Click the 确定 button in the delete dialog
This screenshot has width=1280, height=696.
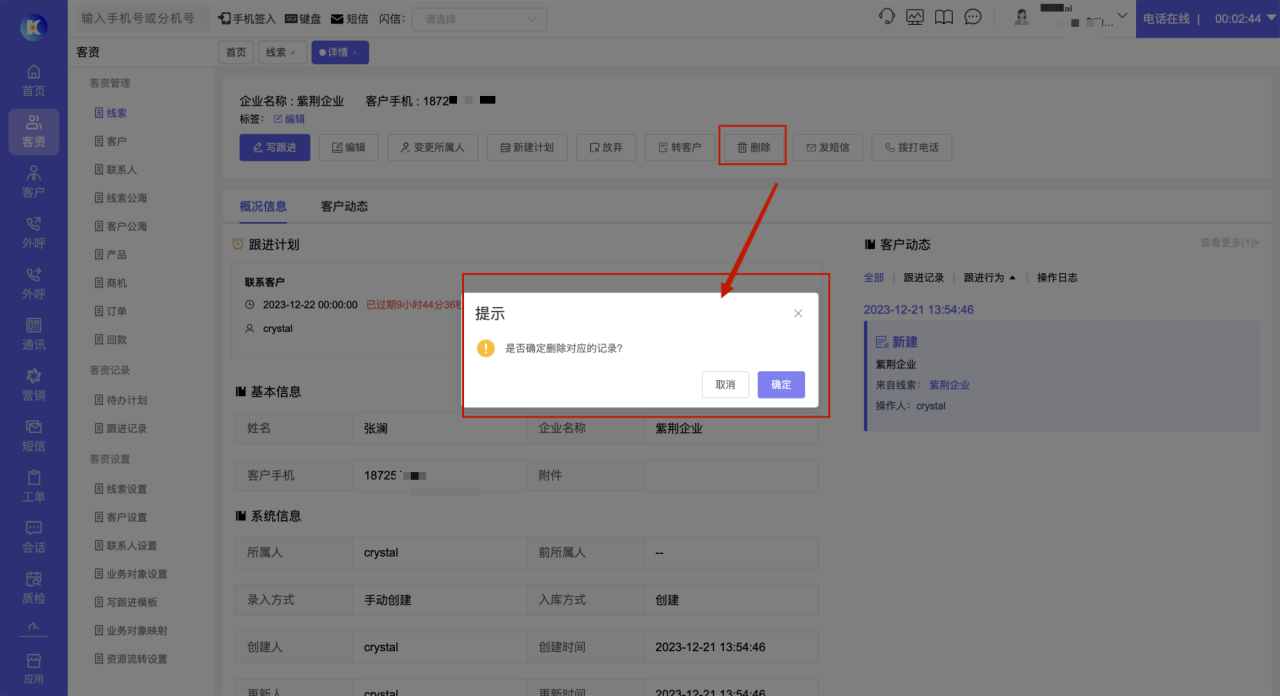coord(780,385)
